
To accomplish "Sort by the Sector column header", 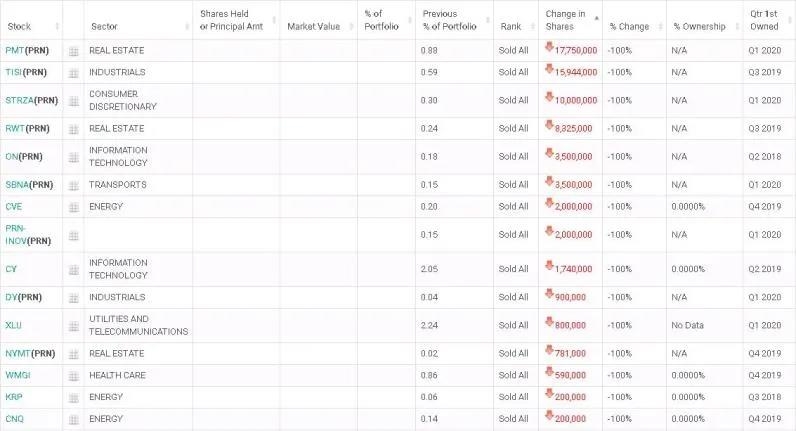I will click(104, 25).
